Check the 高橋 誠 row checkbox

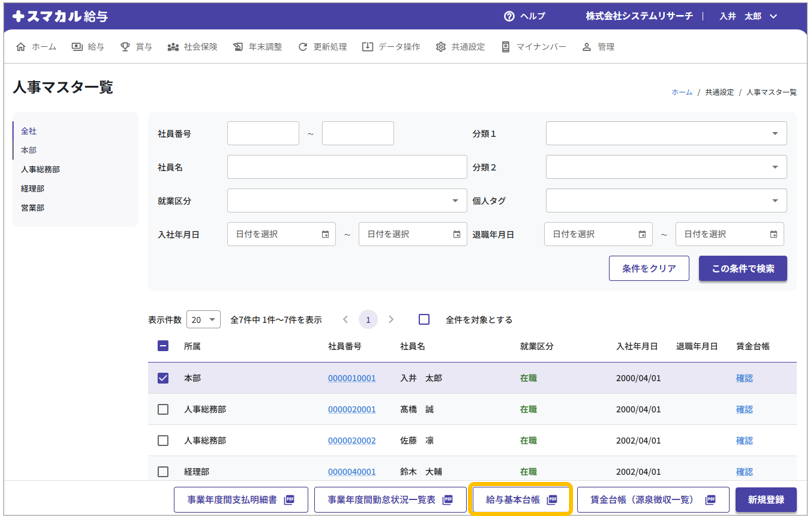pos(163,409)
